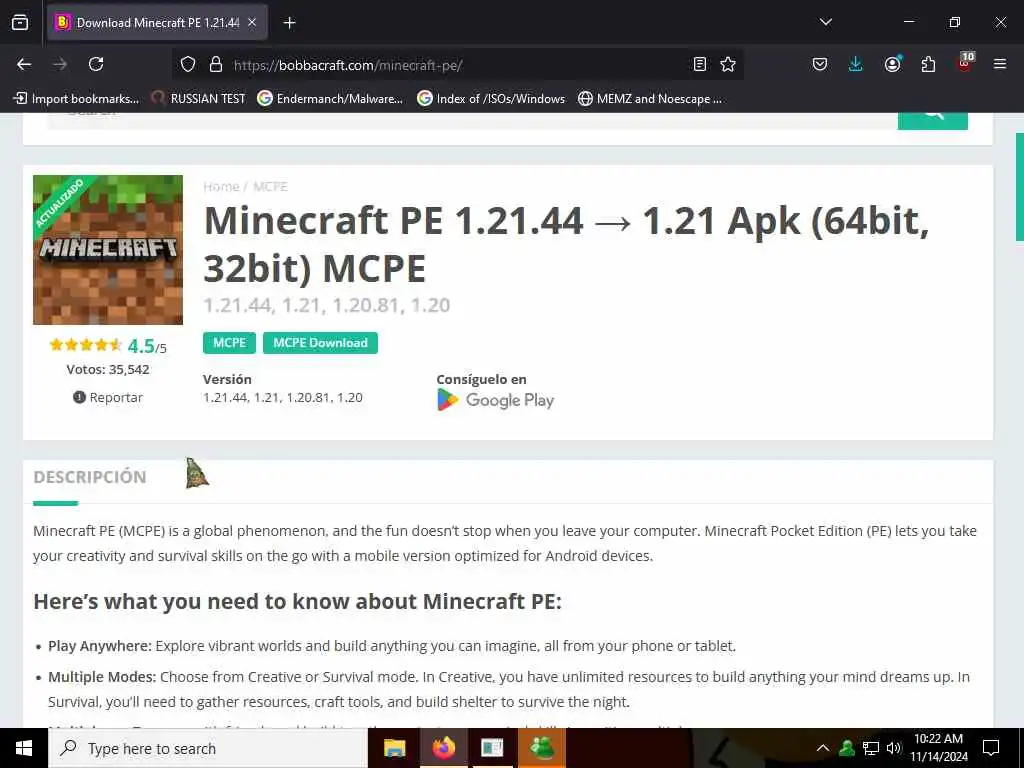Save page to Pocket
The width and height of the screenshot is (1024, 768).
820,64
